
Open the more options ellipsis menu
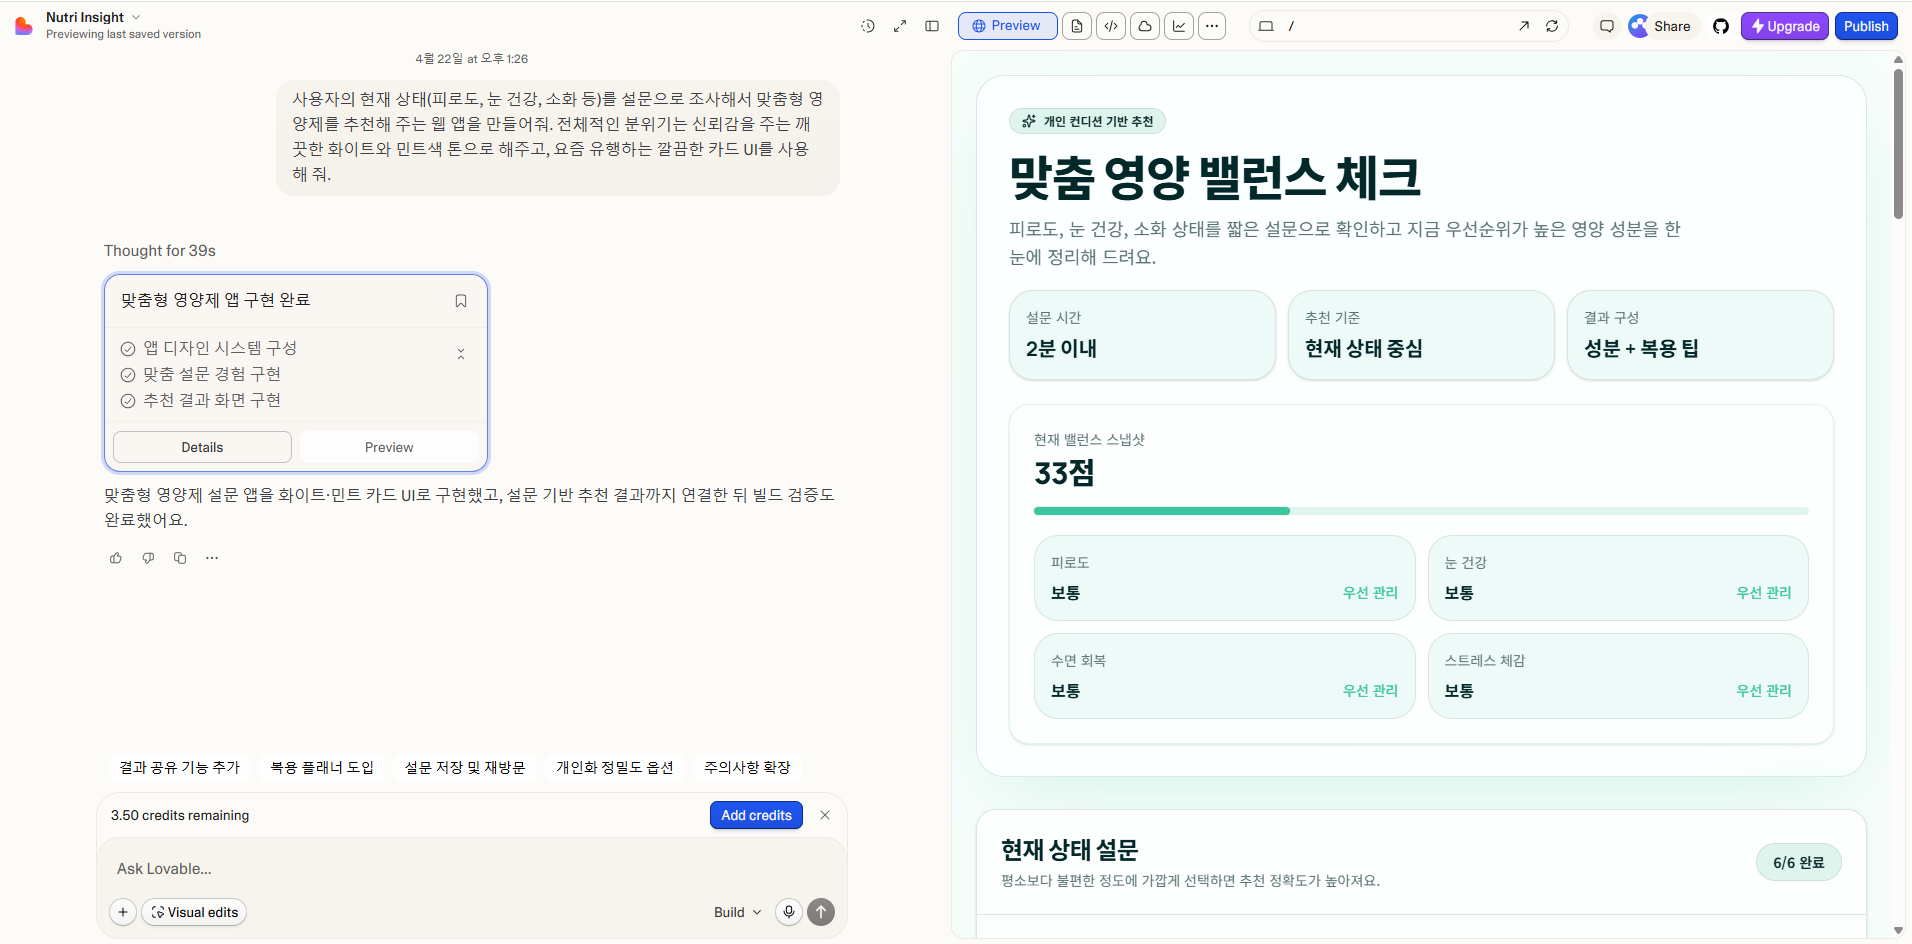coord(1213,26)
